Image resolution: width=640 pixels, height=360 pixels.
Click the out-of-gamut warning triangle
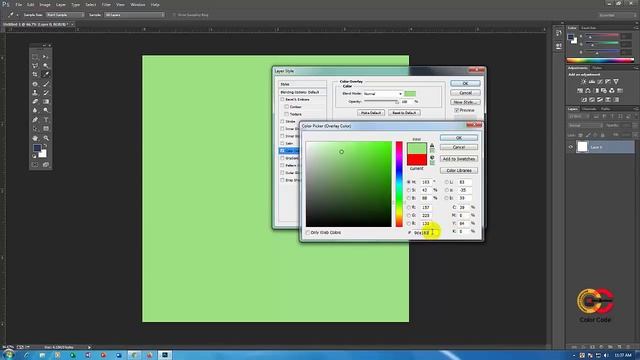click(x=432, y=145)
